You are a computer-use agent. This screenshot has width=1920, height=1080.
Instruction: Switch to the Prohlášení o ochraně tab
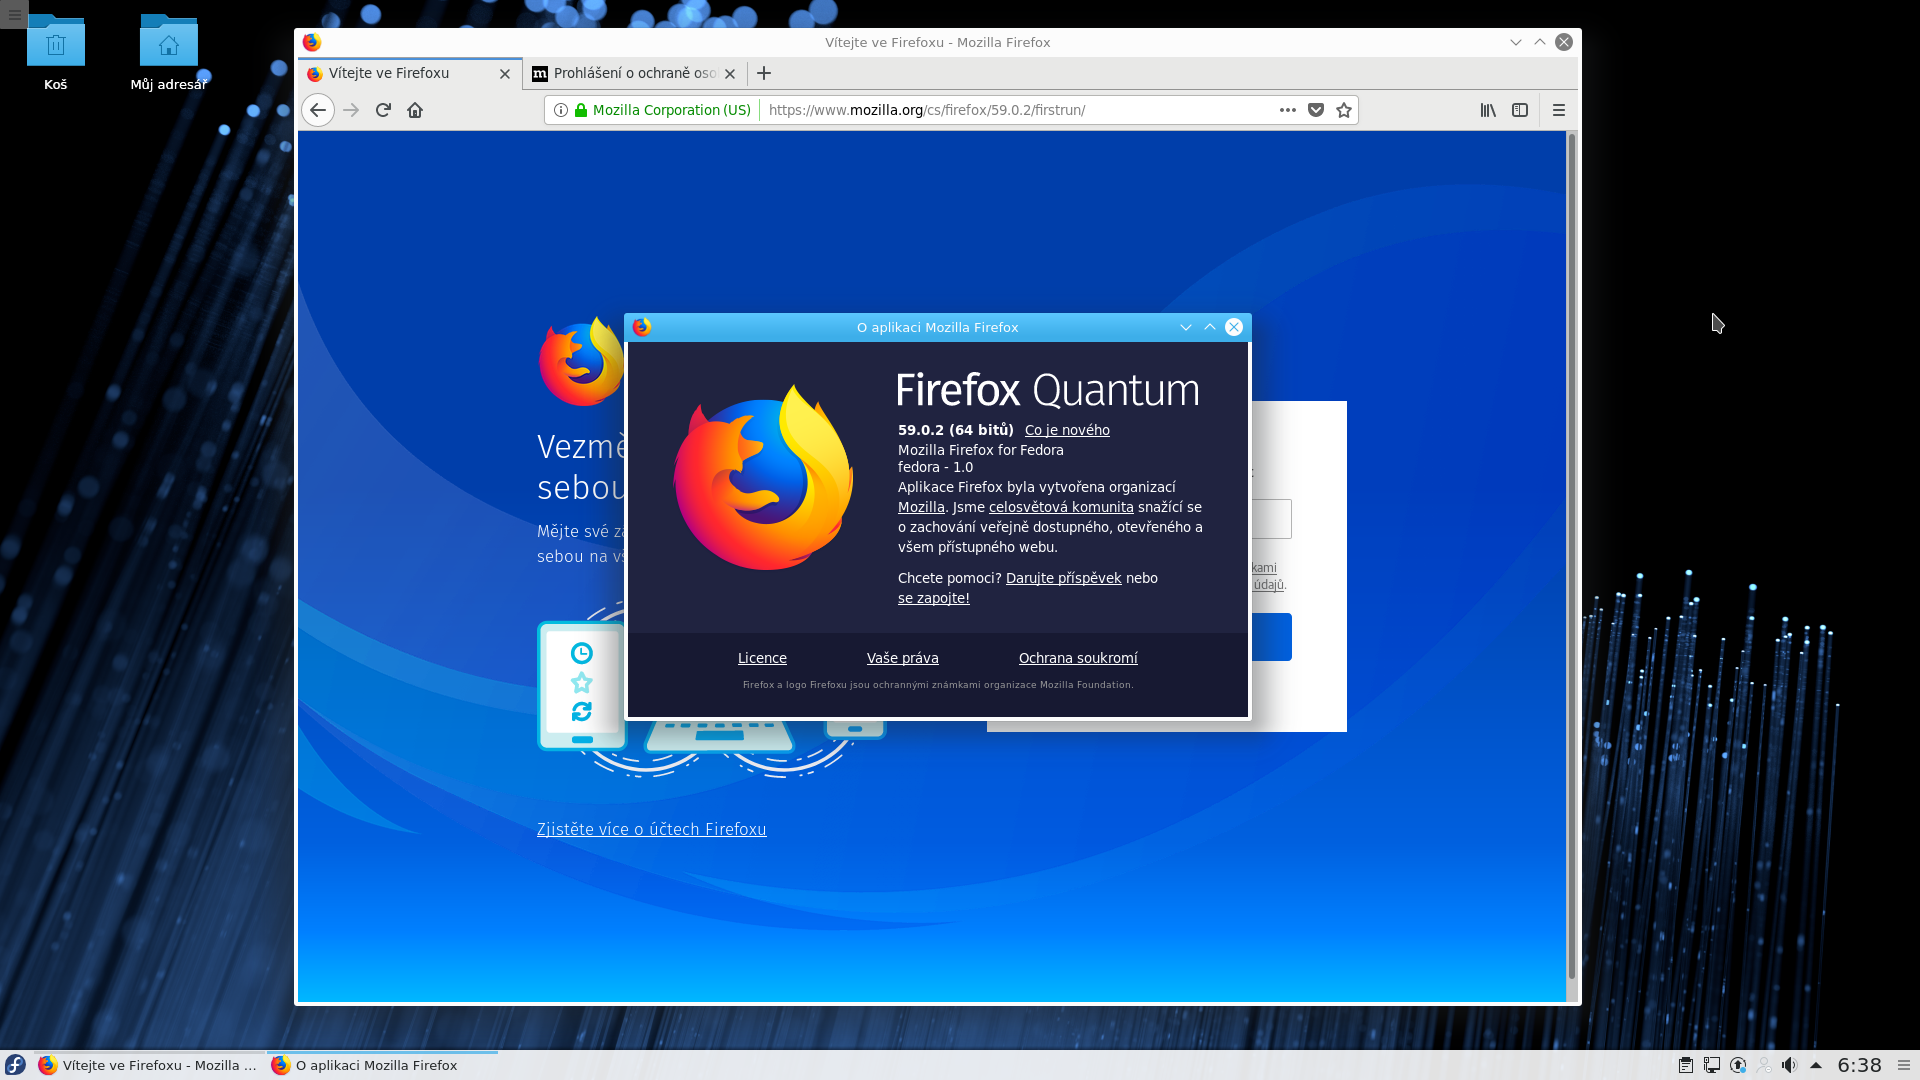coord(635,73)
